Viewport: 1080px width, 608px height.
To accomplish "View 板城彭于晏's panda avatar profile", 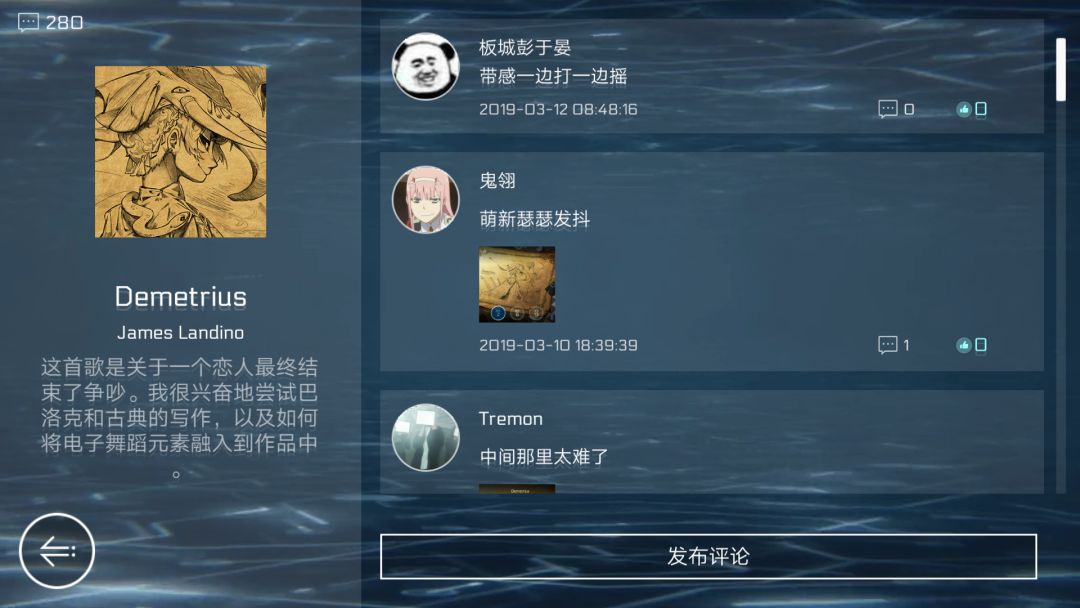I will coord(426,66).
